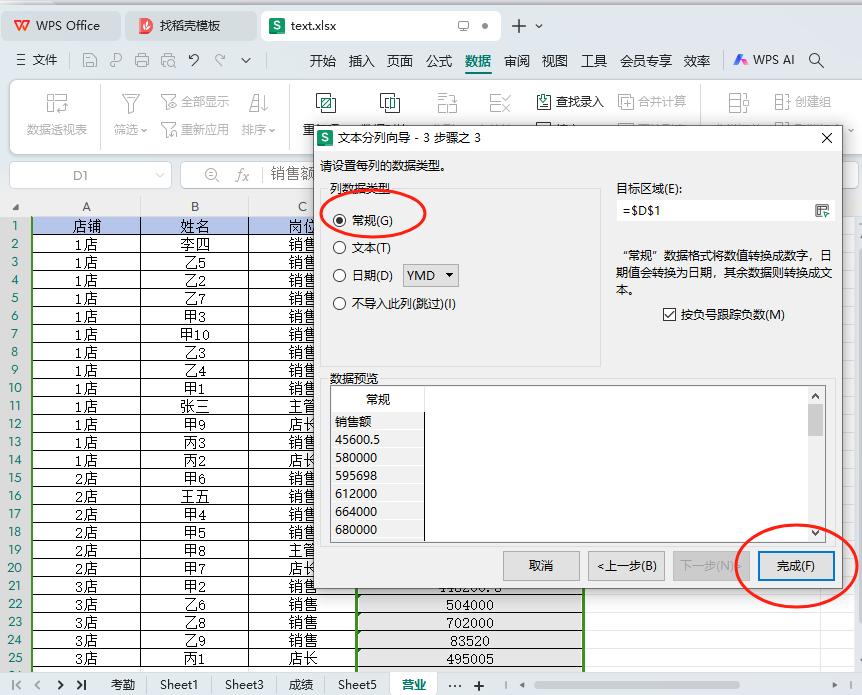Click 创建组 create group
Viewport: 862px width, 695px height.
[803, 102]
